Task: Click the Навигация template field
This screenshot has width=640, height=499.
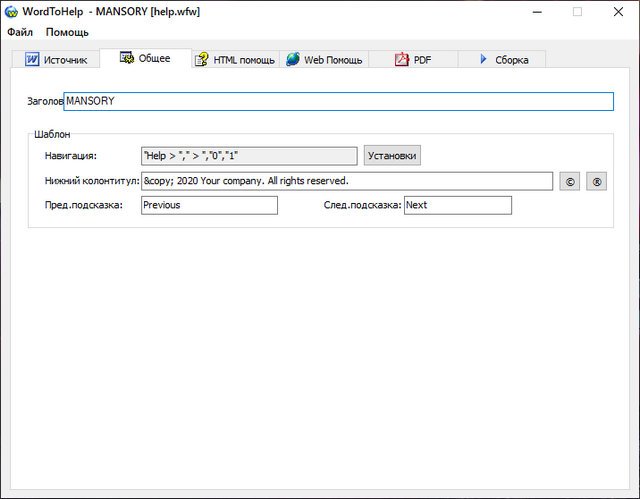Action: [249, 156]
